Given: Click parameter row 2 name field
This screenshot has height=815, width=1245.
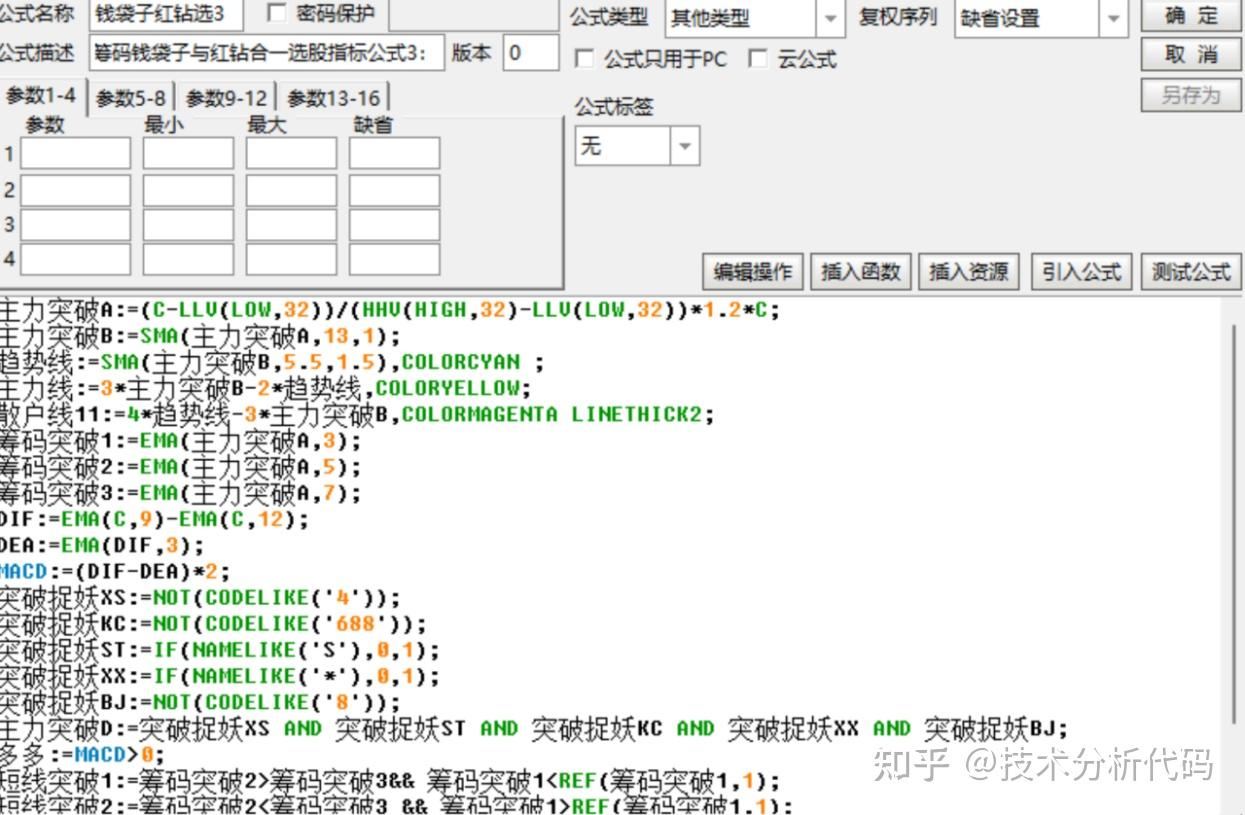Looking at the screenshot, I should point(76,189).
